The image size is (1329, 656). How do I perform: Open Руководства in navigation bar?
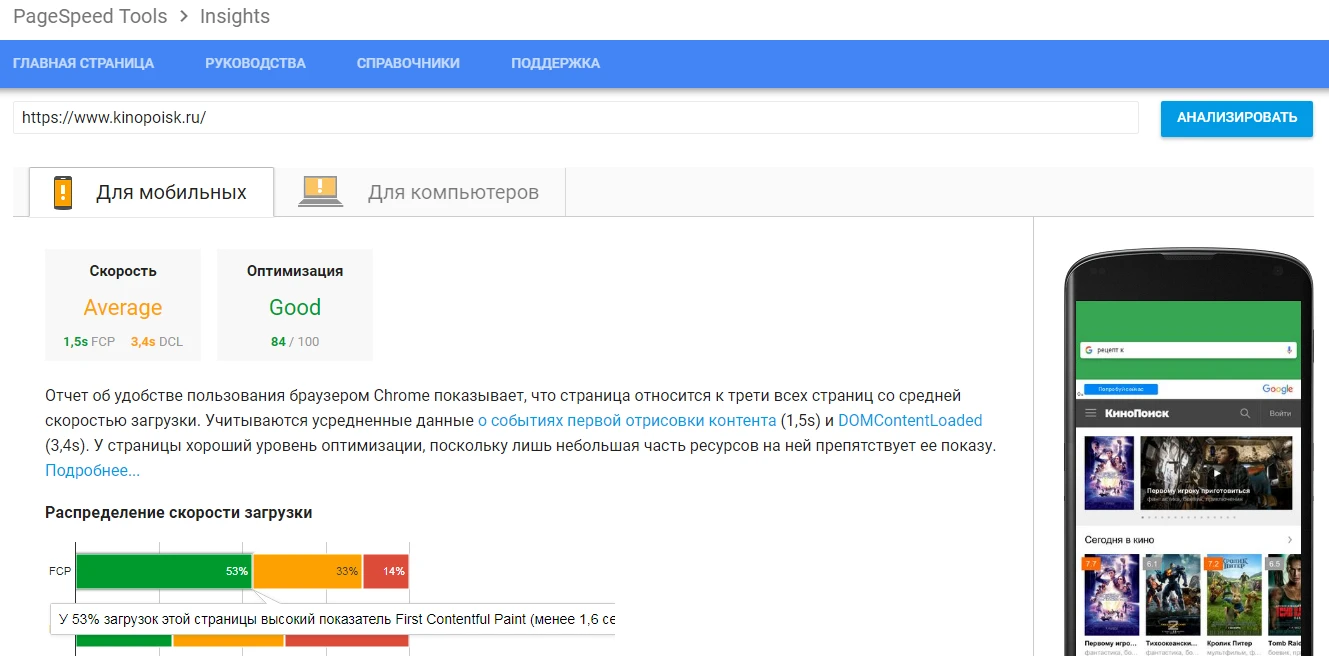[255, 63]
